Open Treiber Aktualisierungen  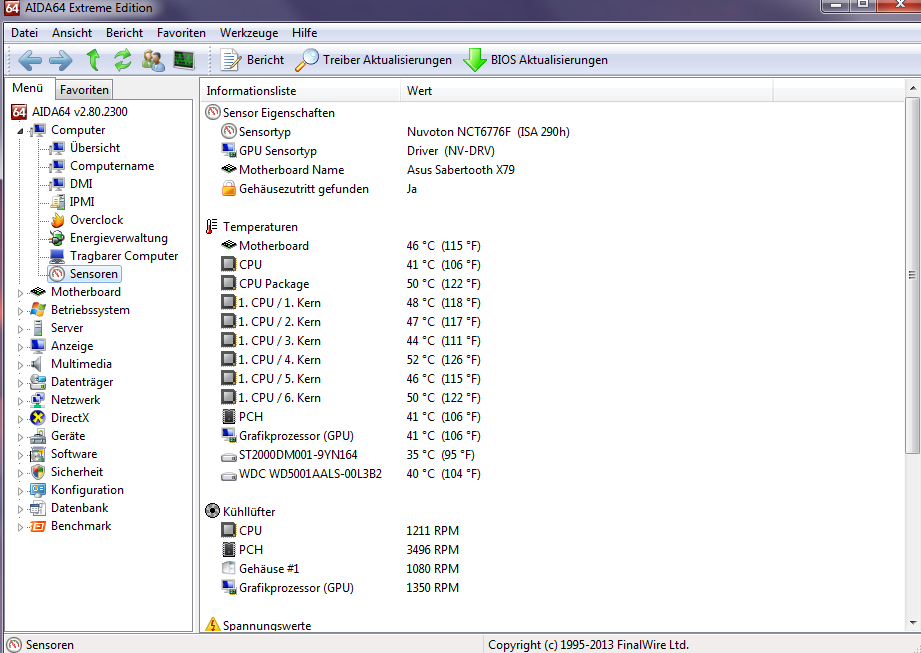pos(374,60)
